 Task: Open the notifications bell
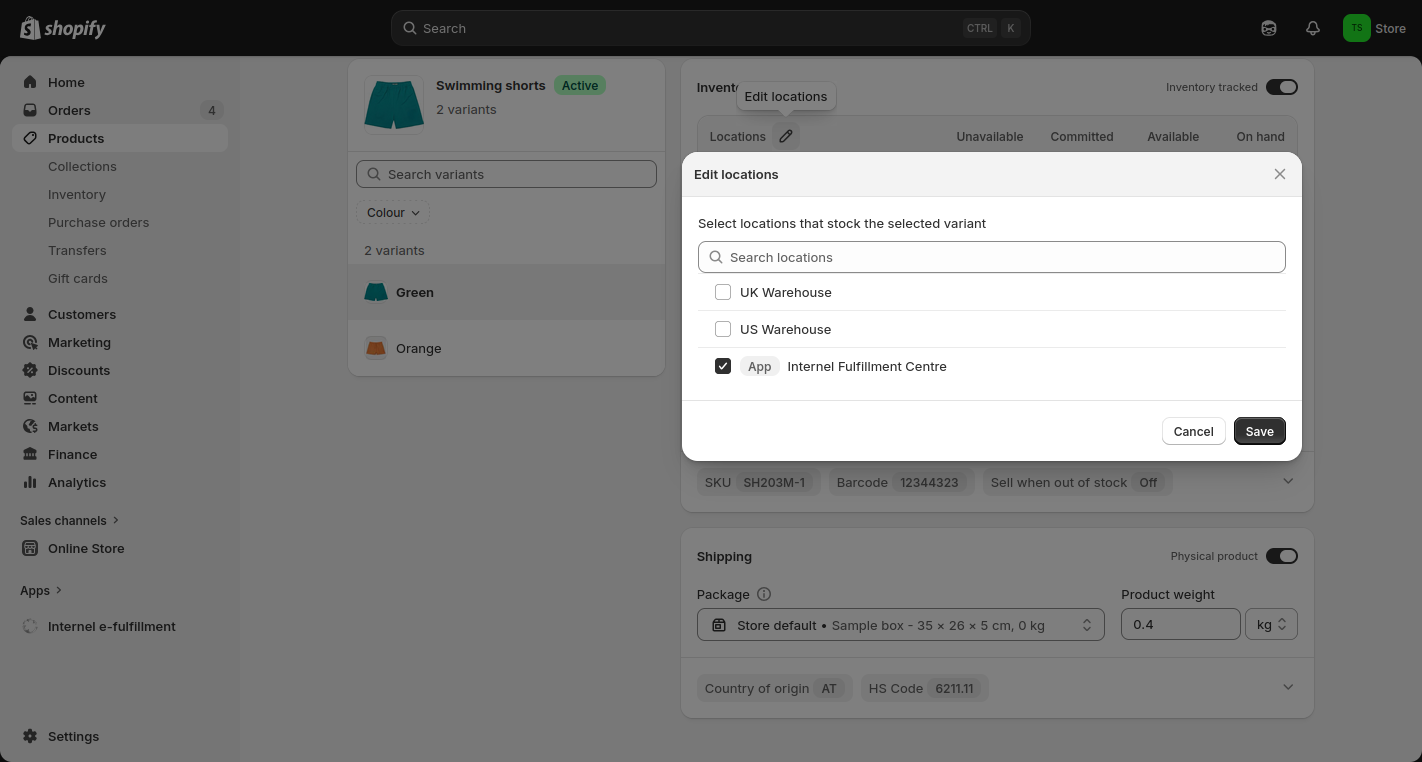coord(1313,28)
